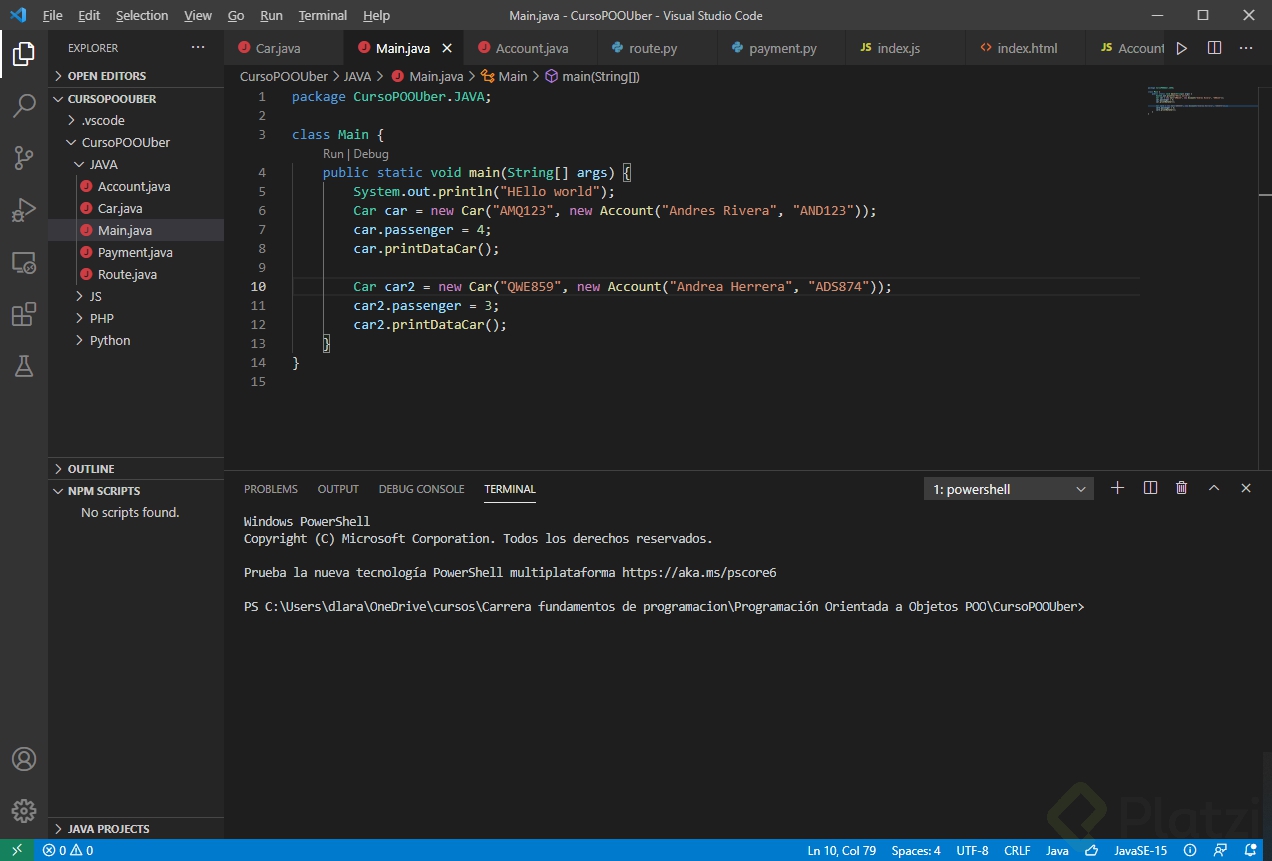Open the Source Control view
This screenshot has height=861, width=1272.
pyautogui.click(x=24, y=158)
